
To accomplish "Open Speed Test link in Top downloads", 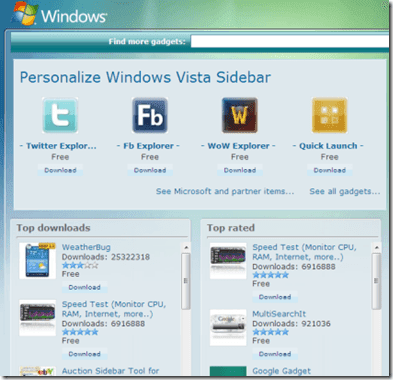I will pos(114,309).
